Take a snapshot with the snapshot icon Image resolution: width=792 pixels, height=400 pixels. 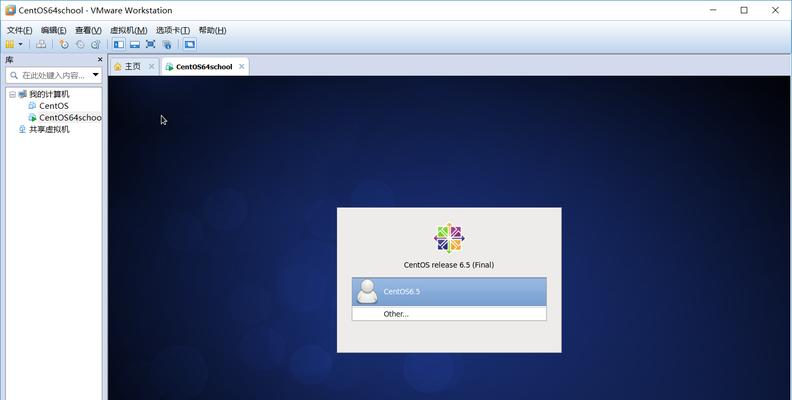64,44
